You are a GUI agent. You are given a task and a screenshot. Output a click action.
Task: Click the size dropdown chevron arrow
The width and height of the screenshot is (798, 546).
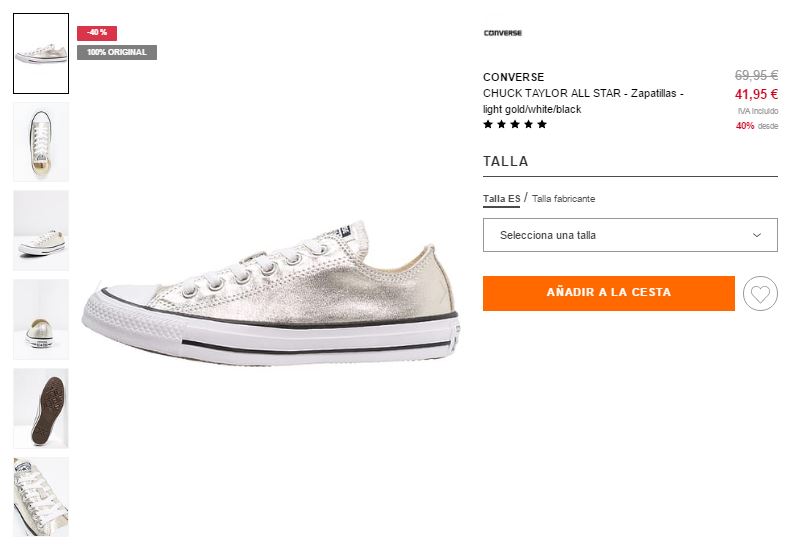757,236
